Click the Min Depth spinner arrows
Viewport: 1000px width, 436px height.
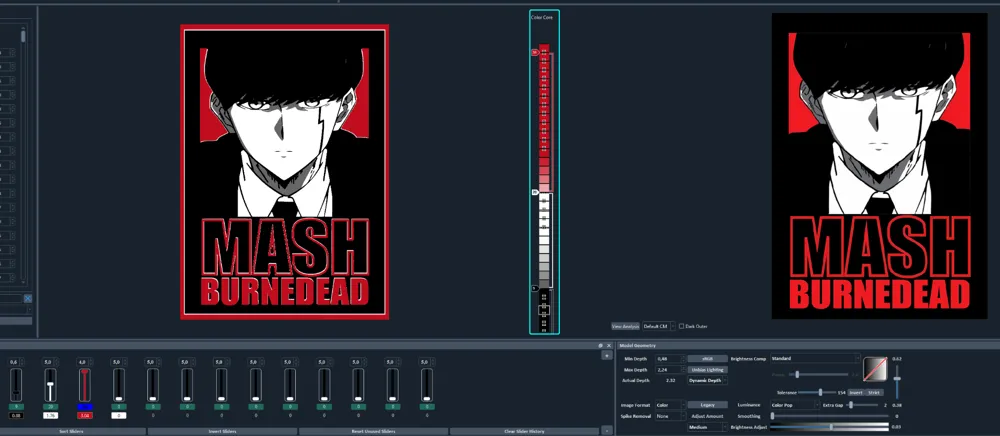point(684,360)
